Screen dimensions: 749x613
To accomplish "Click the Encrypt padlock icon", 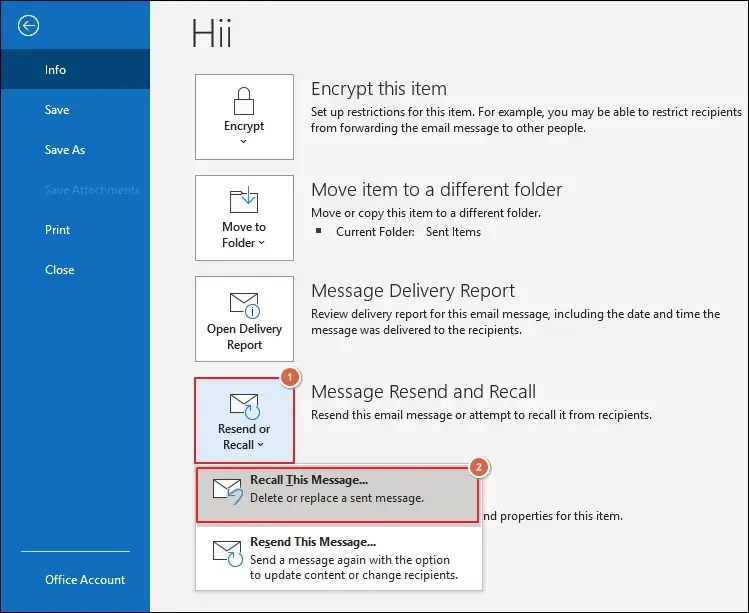I will [244, 101].
